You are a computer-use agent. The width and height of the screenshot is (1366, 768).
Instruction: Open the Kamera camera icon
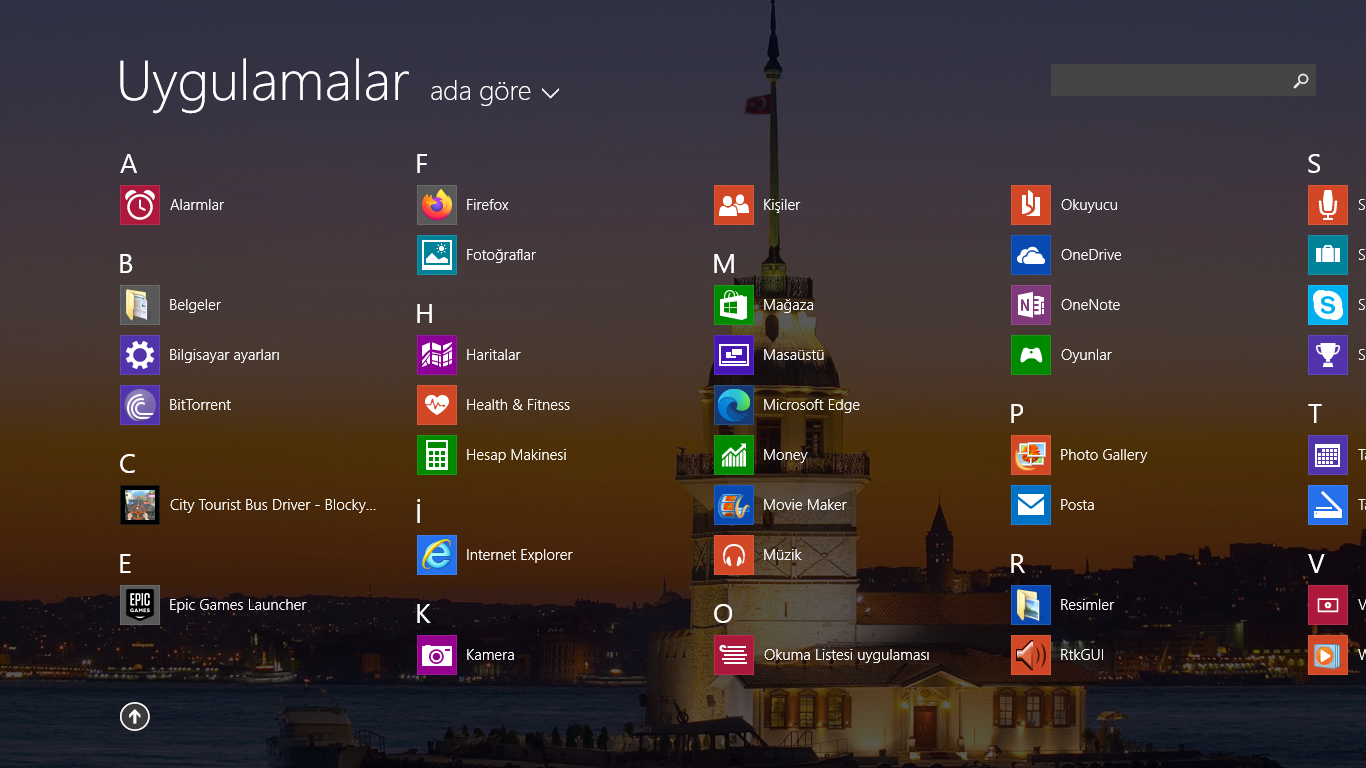coord(437,655)
